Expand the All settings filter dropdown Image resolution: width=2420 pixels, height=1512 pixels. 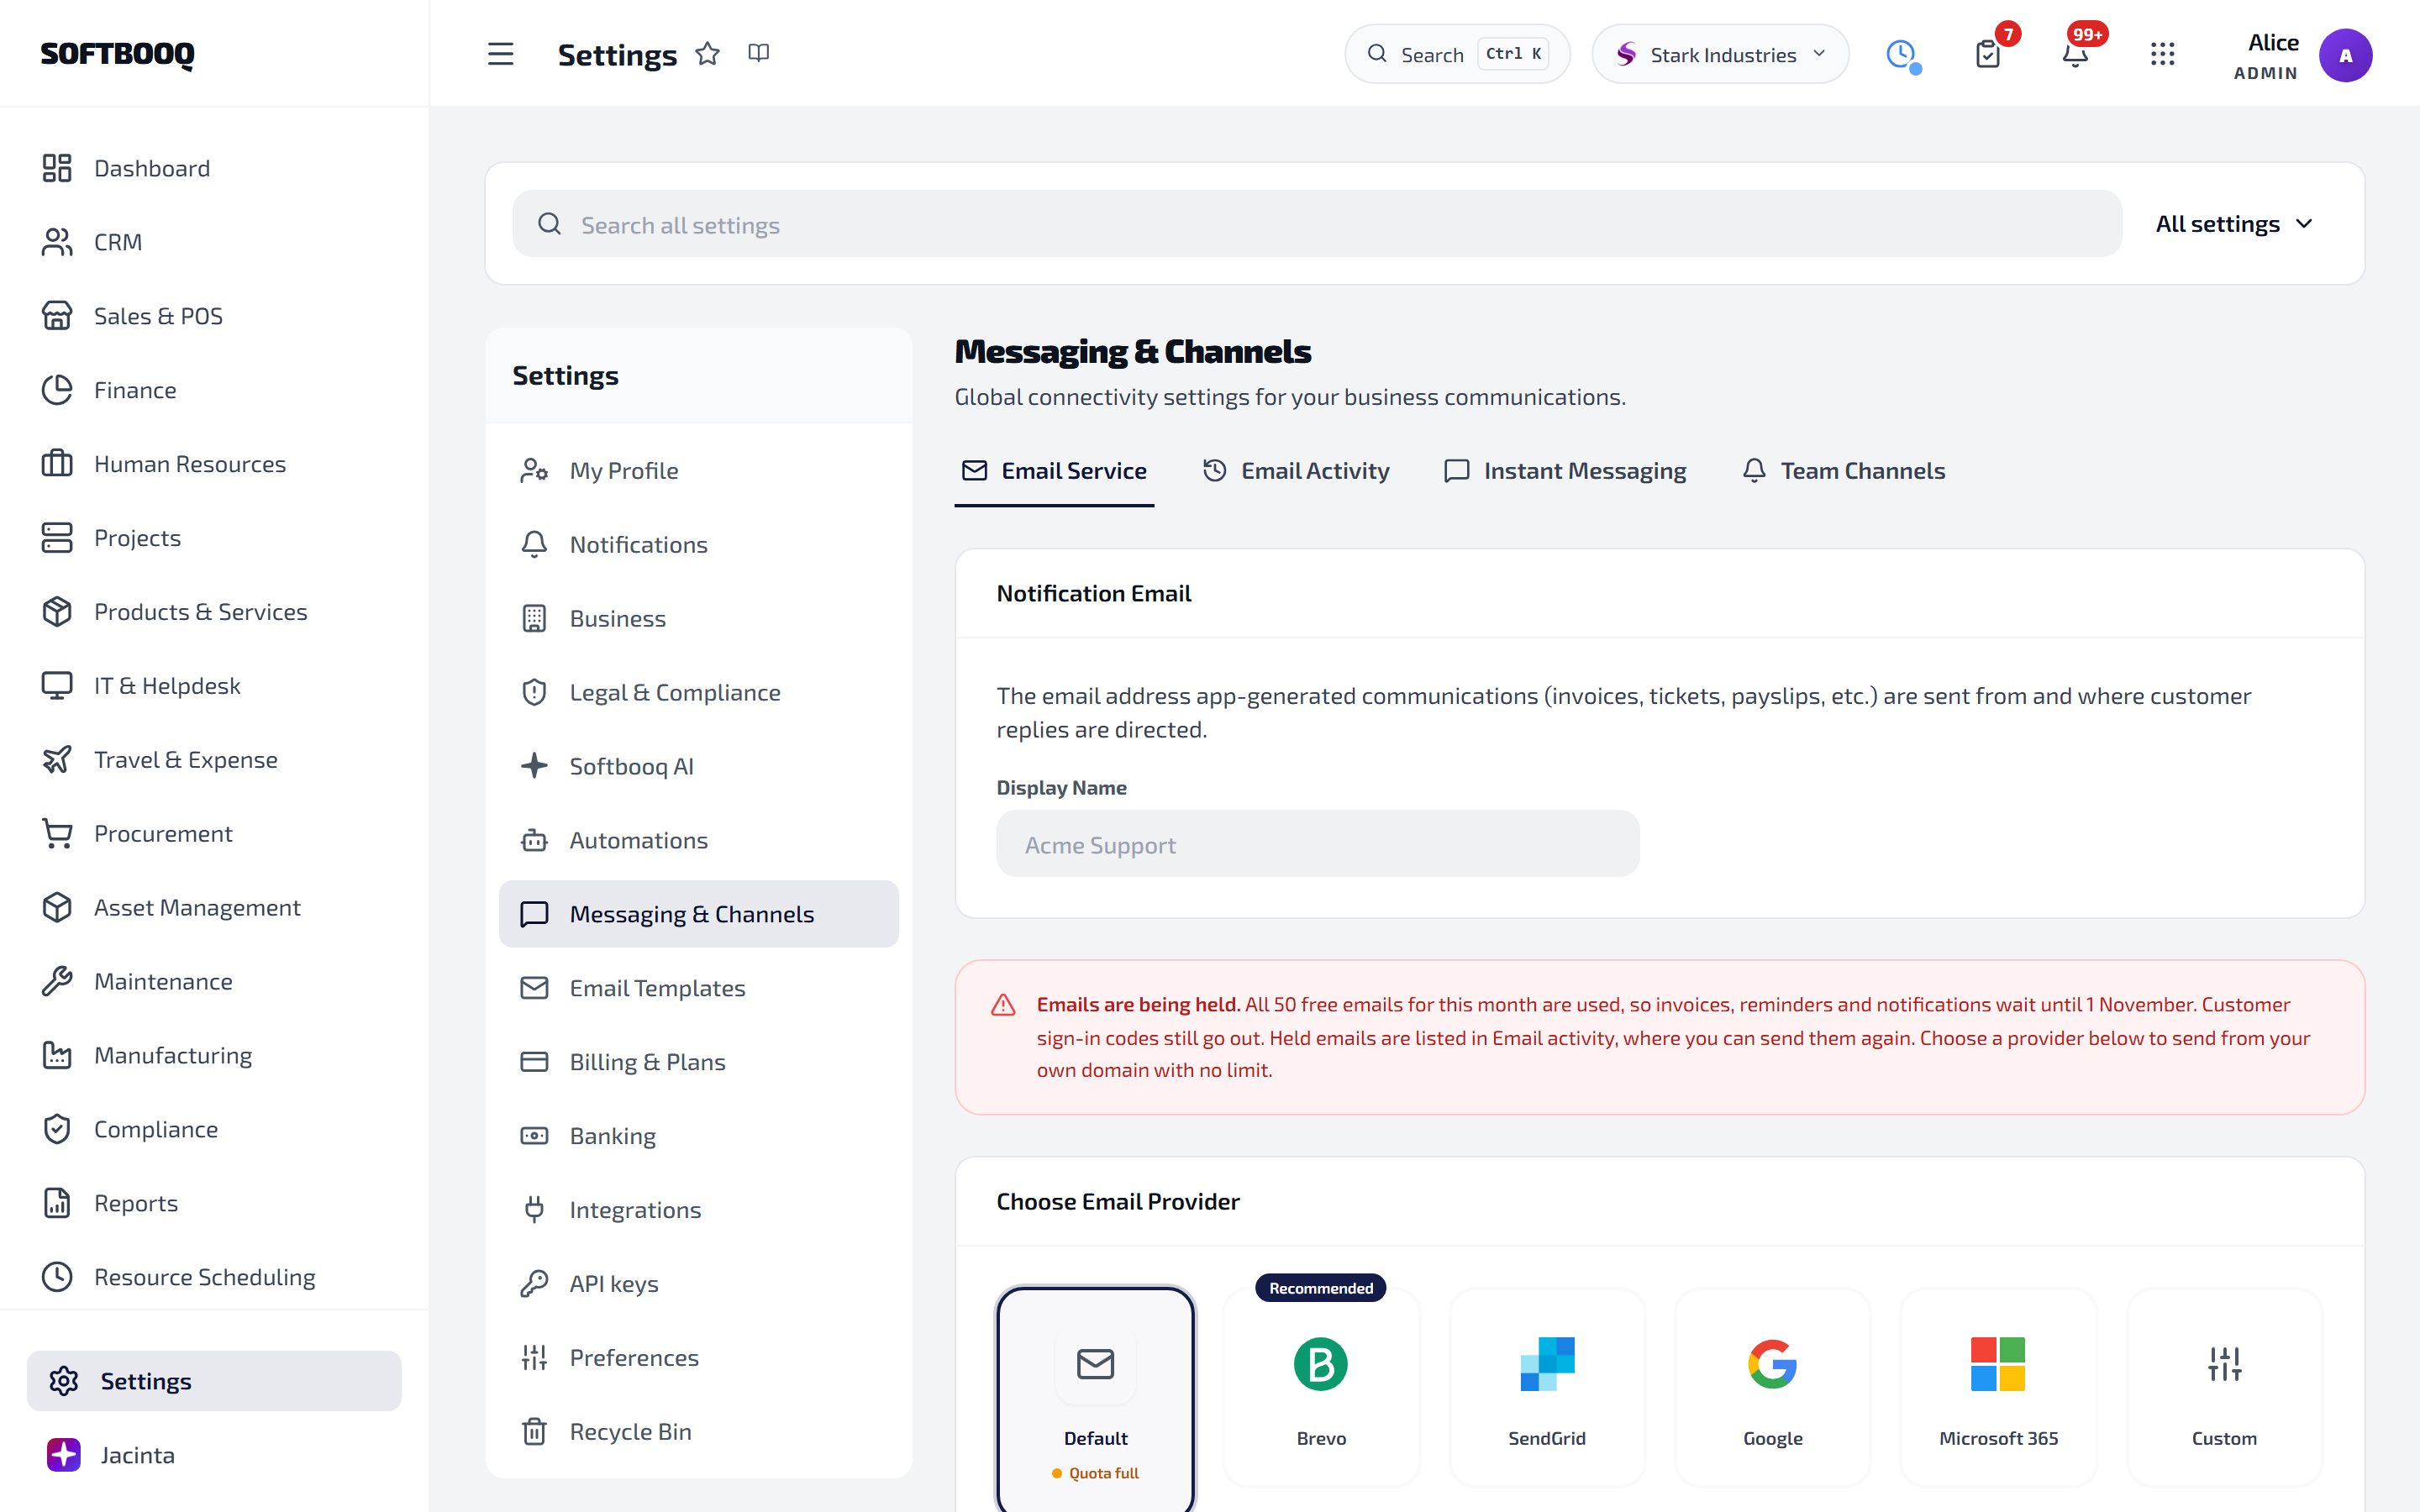pyautogui.click(x=2234, y=224)
